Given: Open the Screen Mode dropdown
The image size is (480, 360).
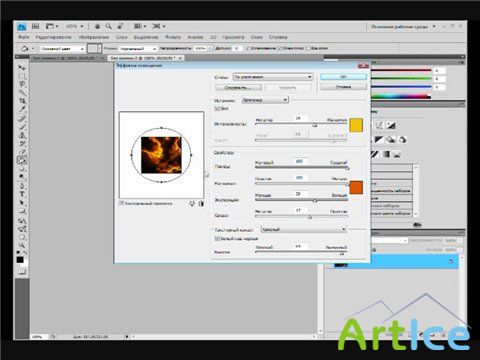Looking at the screenshot, I should click(159, 26).
